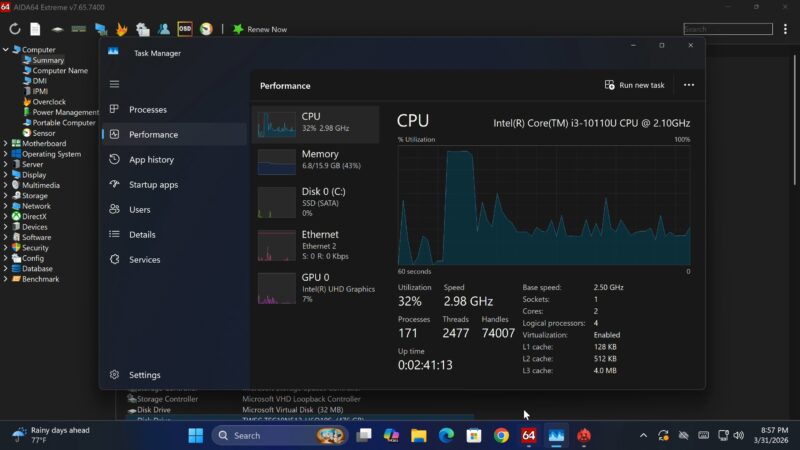Focus the AIDA64 Search field
Screen dimensions: 800x450
coord(728,29)
